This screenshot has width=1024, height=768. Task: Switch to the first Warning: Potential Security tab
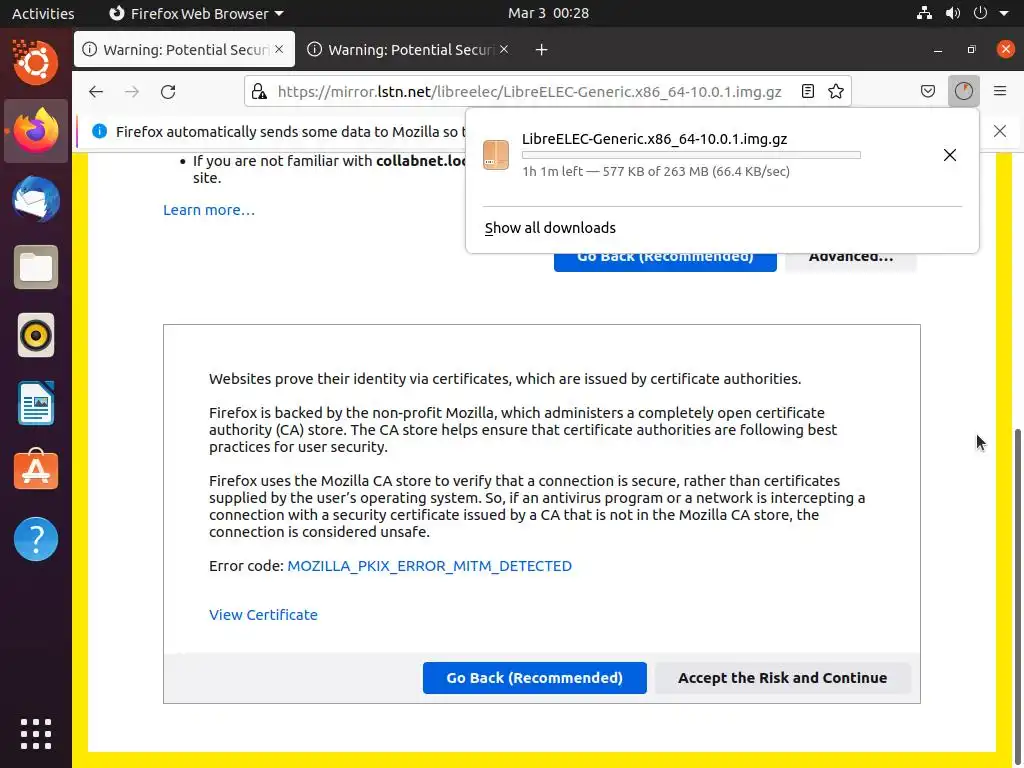[x=184, y=50]
